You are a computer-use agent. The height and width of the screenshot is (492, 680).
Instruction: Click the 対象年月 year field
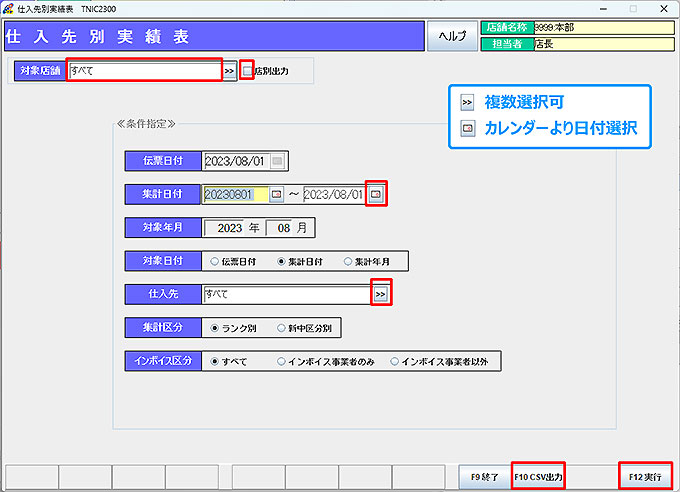click(225, 228)
